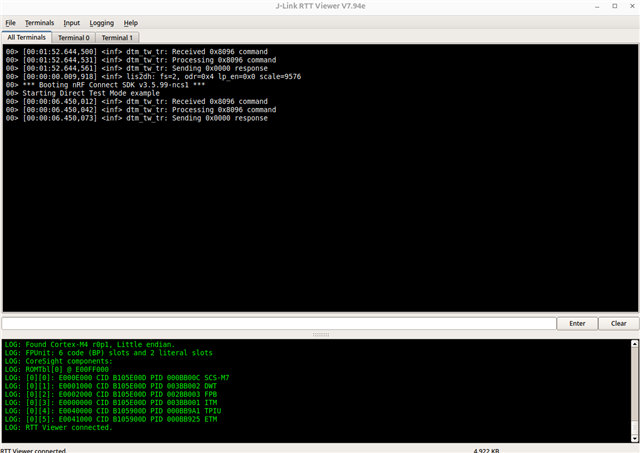Minimize the J-Link RTT Viewer window
640x453 pixels.
[597, 6]
